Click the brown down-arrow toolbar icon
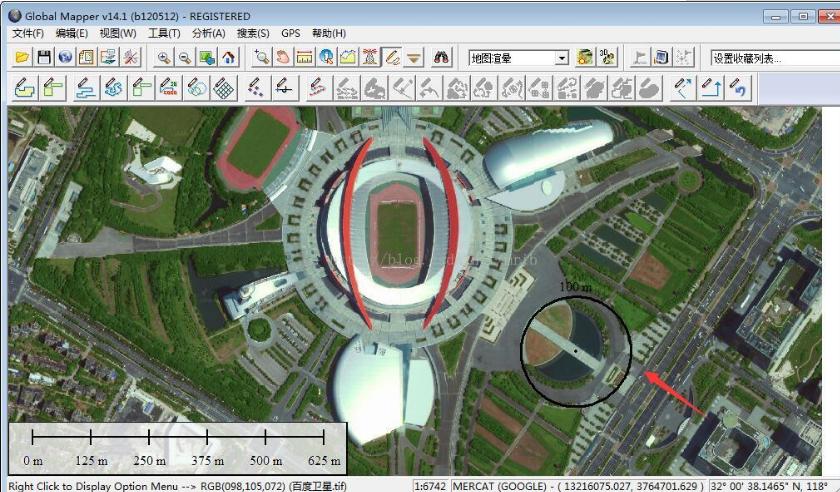The height and width of the screenshot is (492, 840). (x=414, y=57)
